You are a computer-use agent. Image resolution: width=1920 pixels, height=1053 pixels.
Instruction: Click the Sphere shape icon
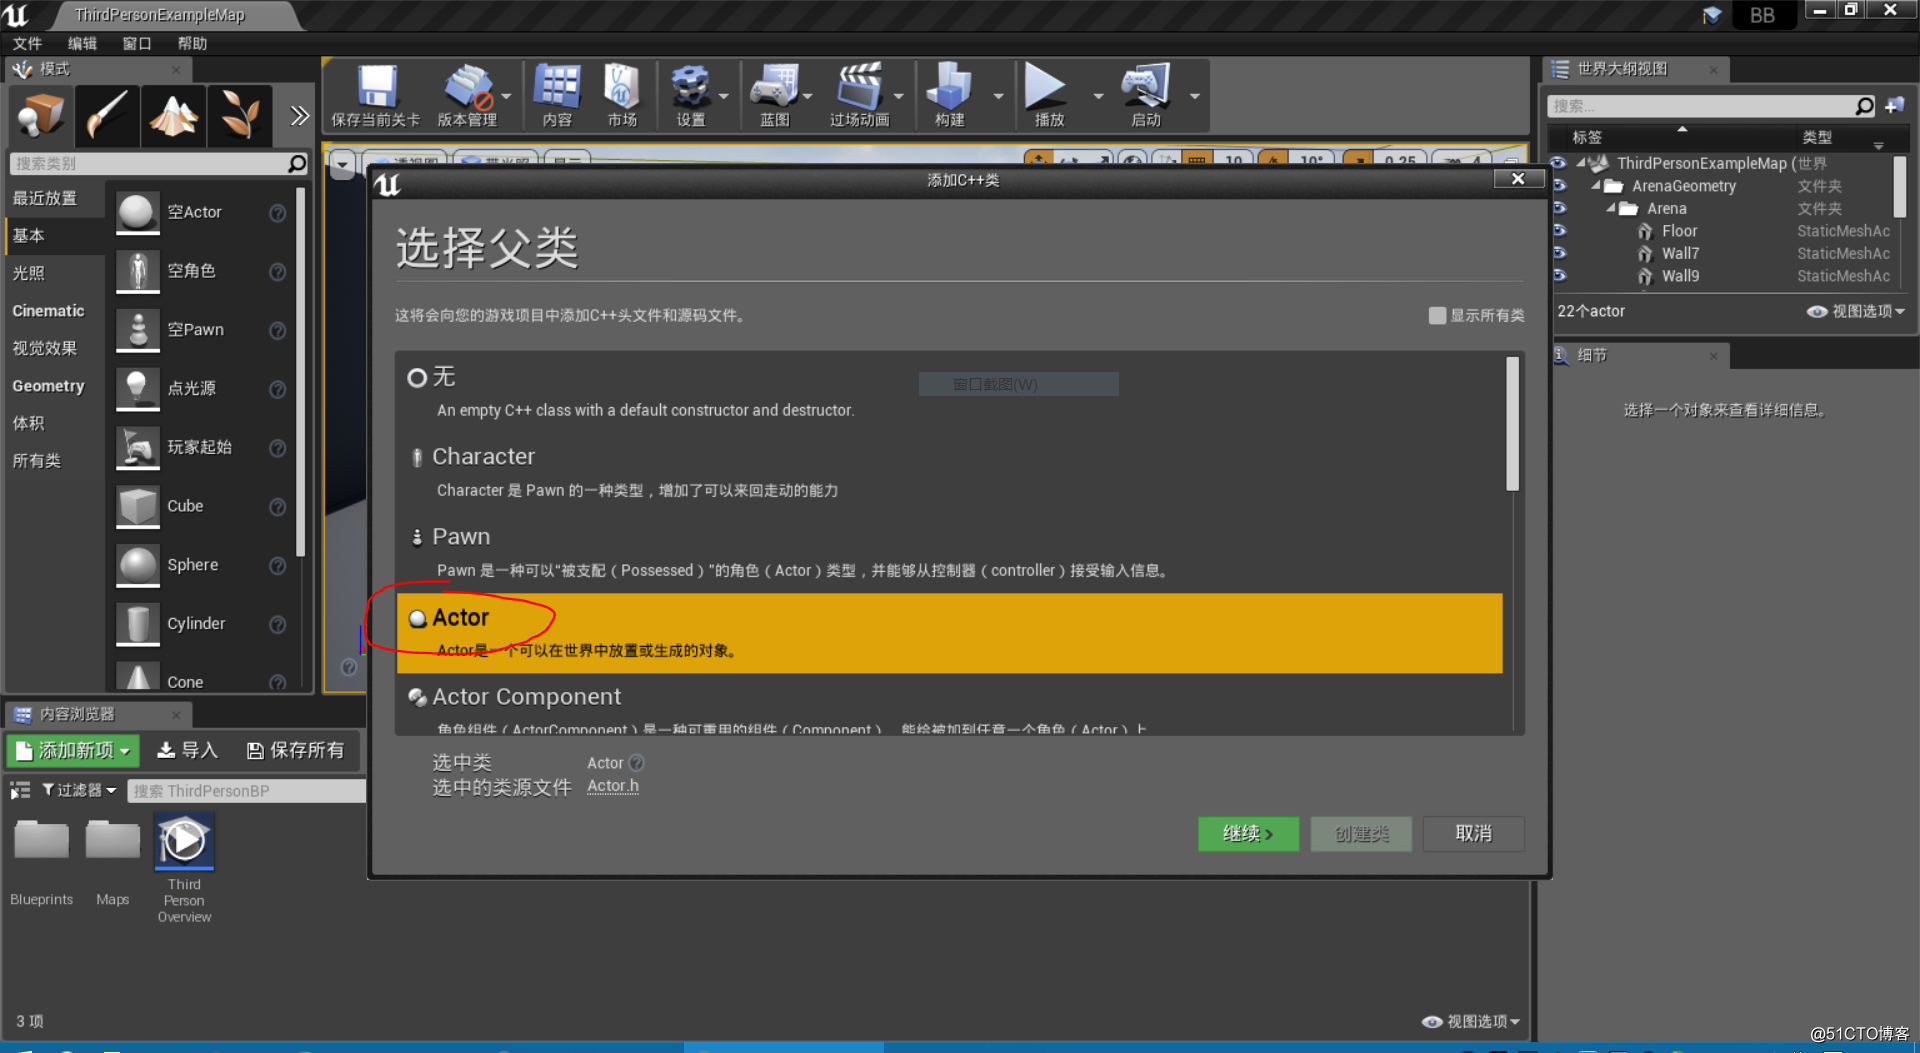(138, 565)
